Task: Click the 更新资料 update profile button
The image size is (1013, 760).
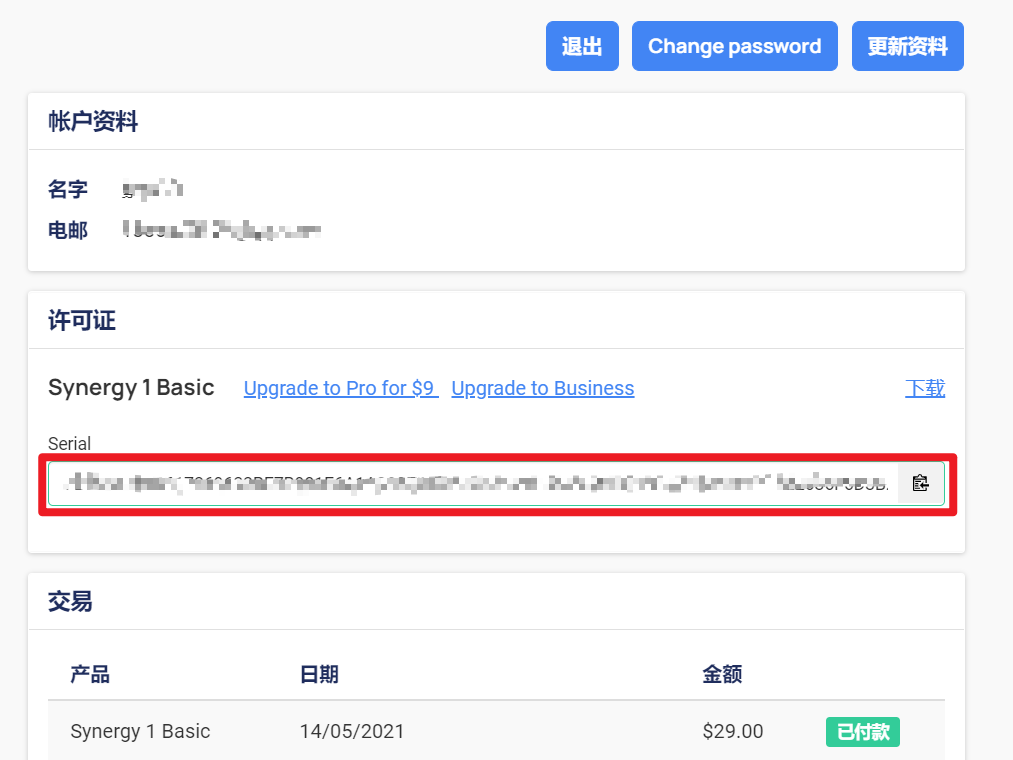Action: point(908,46)
